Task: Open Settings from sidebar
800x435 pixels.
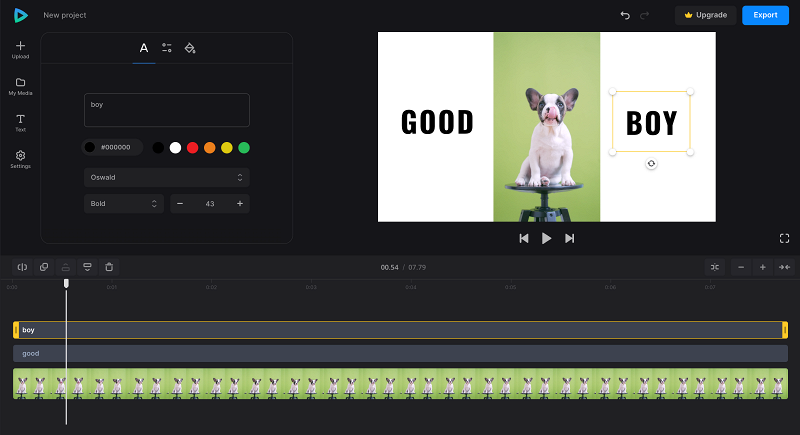Action: pyautogui.click(x=20, y=159)
